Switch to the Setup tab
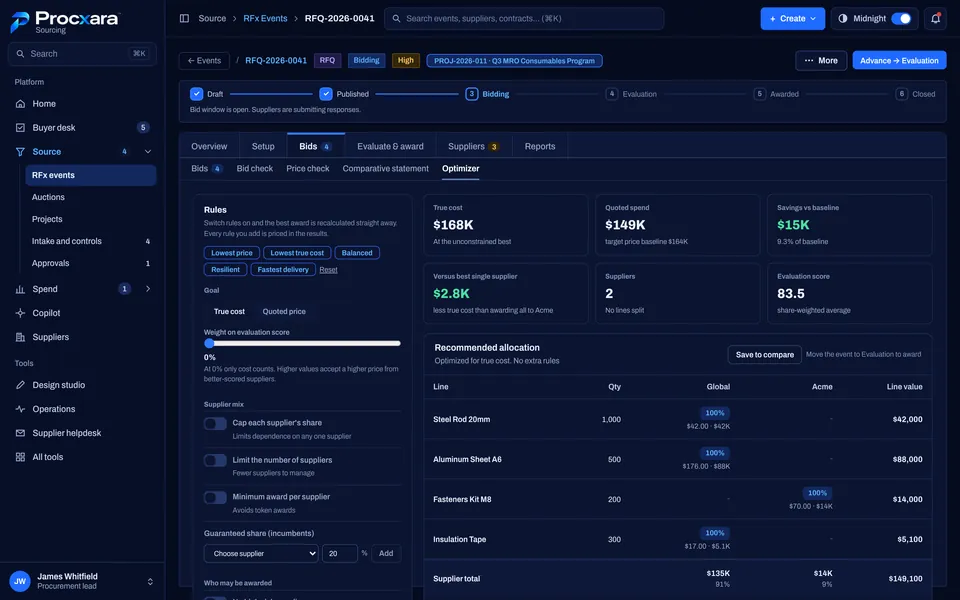Screen dimensions: 960x600 click(263, 146)
